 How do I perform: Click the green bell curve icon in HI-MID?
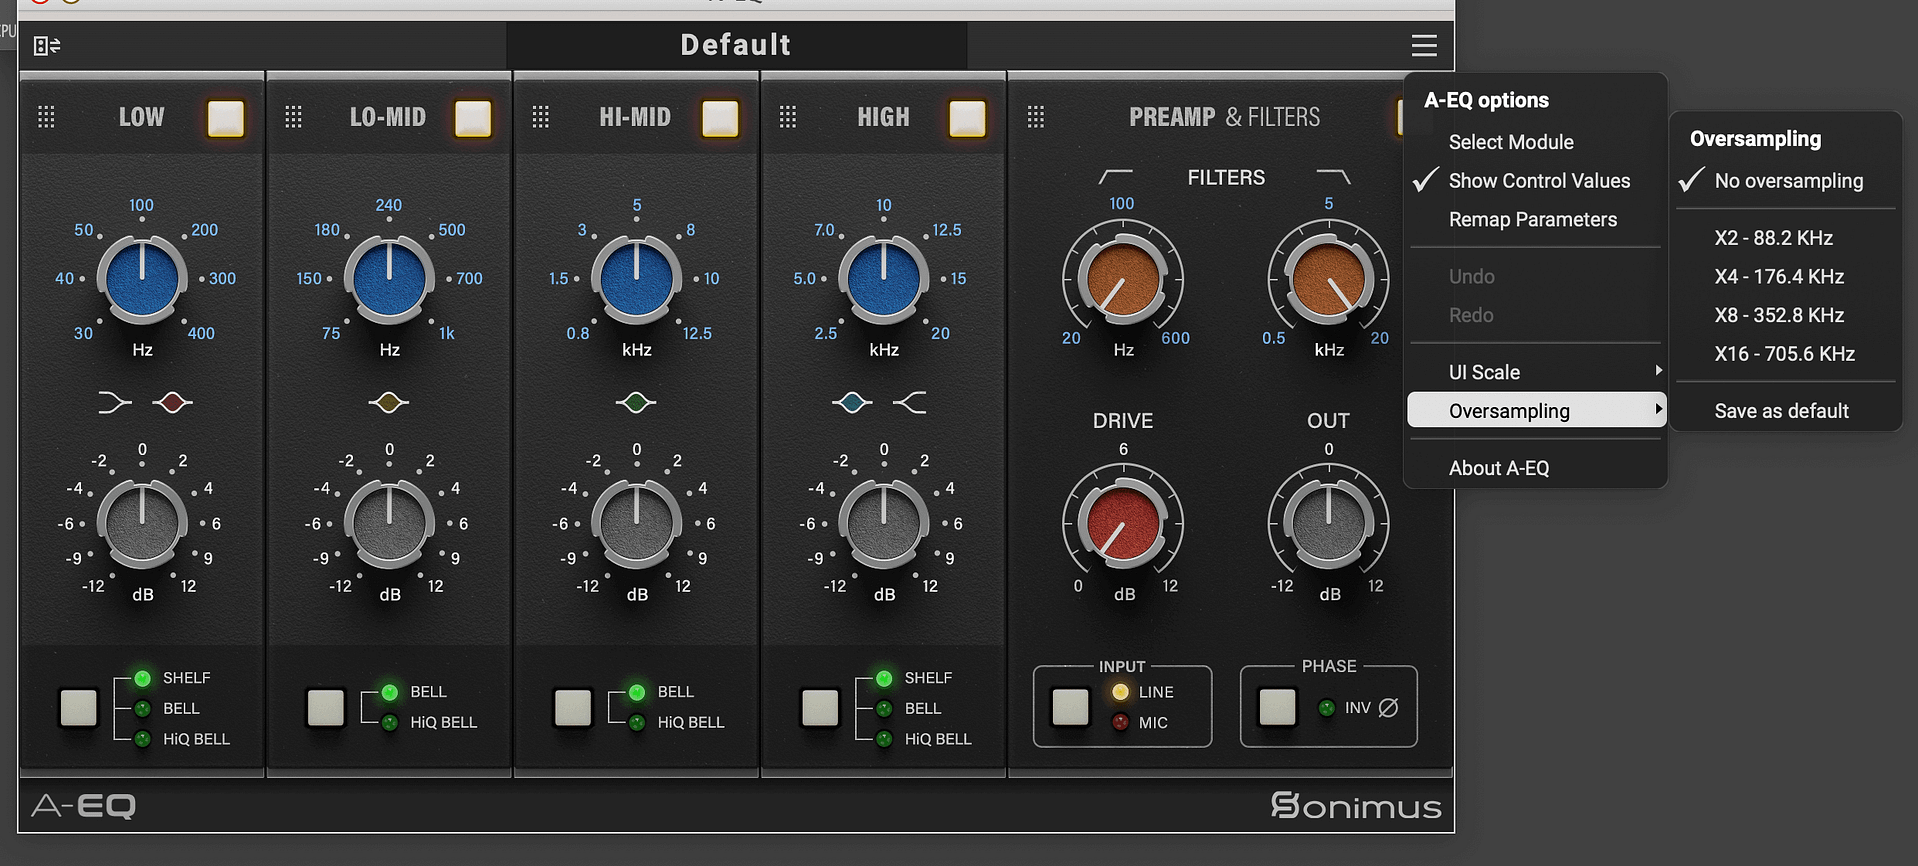click(636, 402)
